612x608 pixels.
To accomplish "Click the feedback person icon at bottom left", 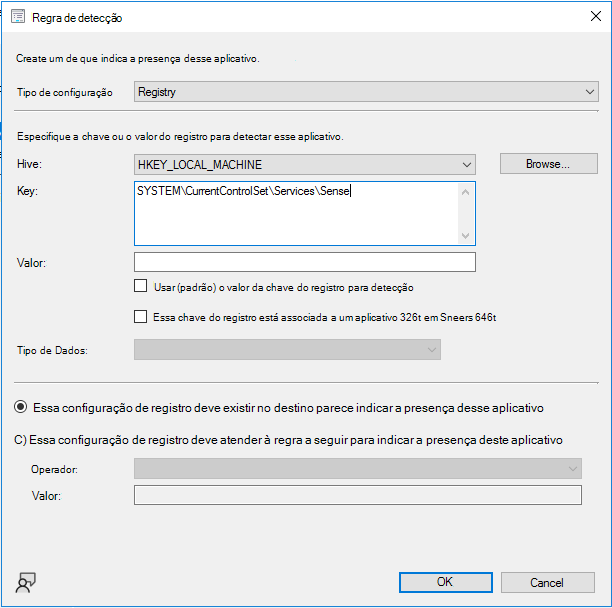I will click(26, 582).
